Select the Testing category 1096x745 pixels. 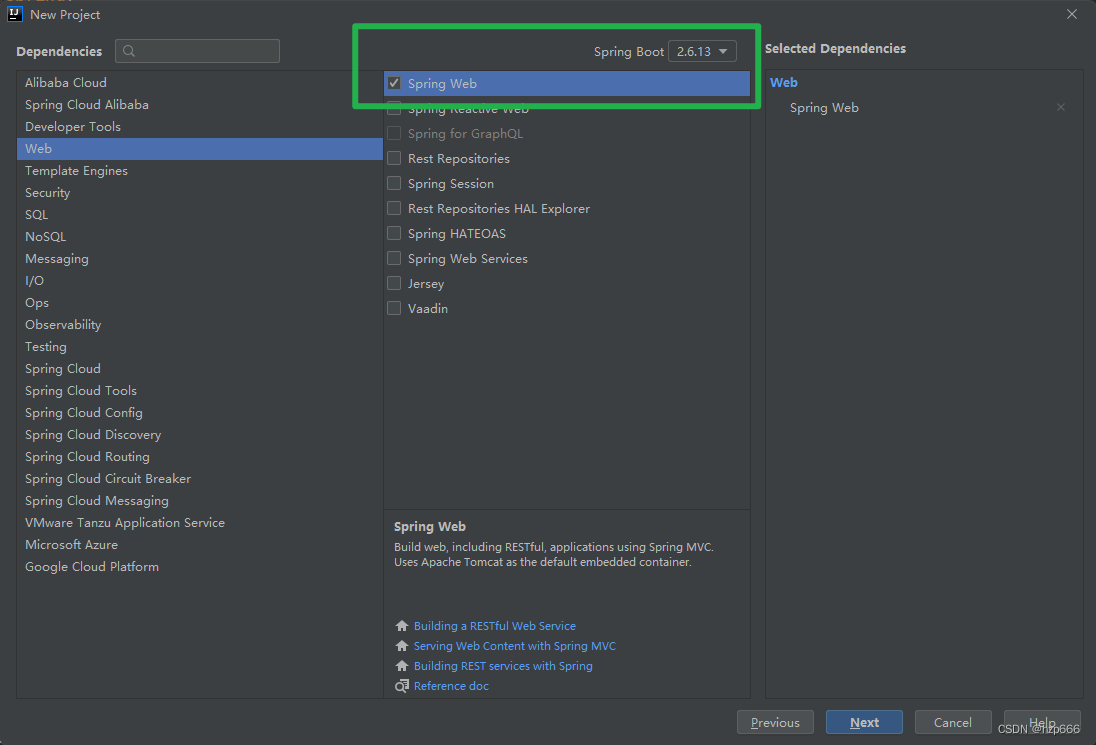[x=200, y=347]
